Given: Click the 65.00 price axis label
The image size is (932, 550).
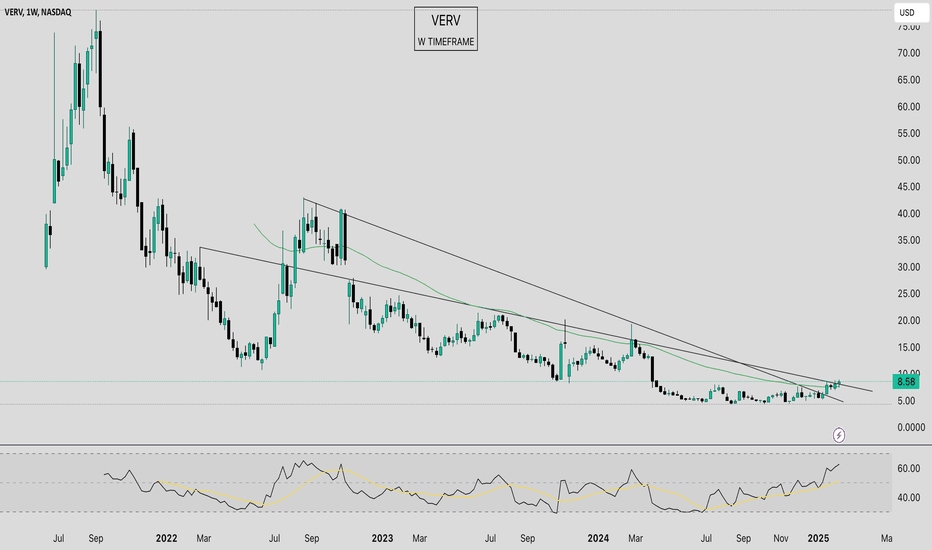Looking at the screenshot, I should [x=909, y=80].
